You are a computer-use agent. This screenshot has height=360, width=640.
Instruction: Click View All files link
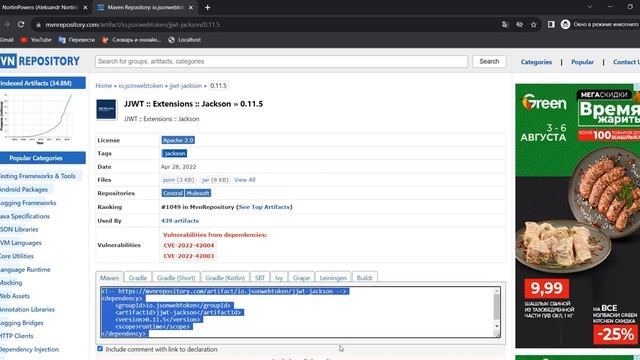click(244, 180)
